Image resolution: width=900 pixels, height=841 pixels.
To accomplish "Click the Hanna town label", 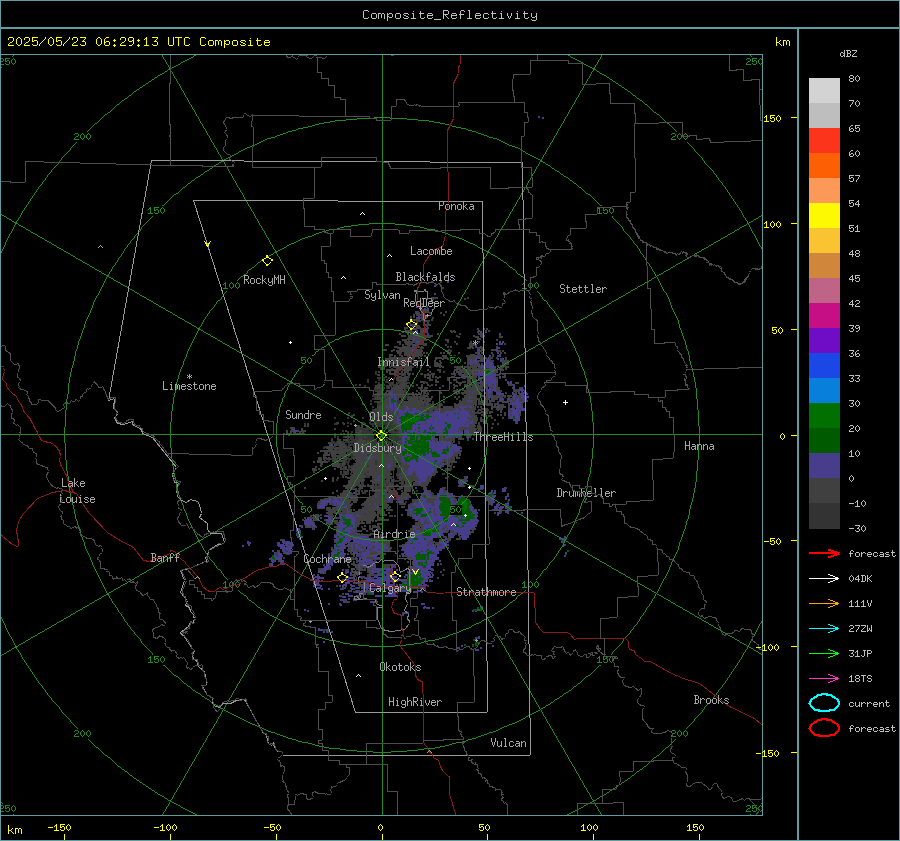I will [699, 446].
